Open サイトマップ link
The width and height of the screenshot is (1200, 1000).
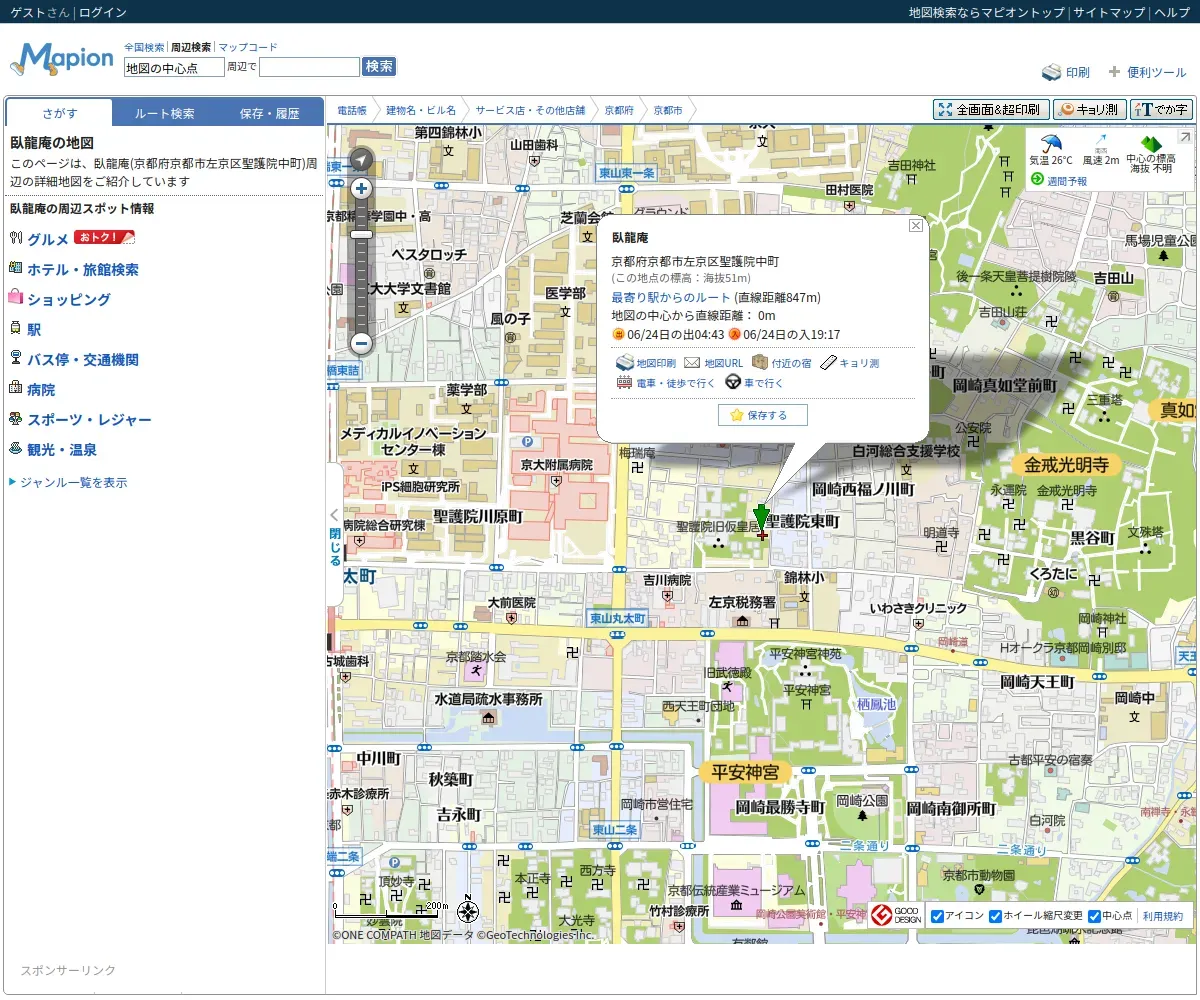(1109, 12)
